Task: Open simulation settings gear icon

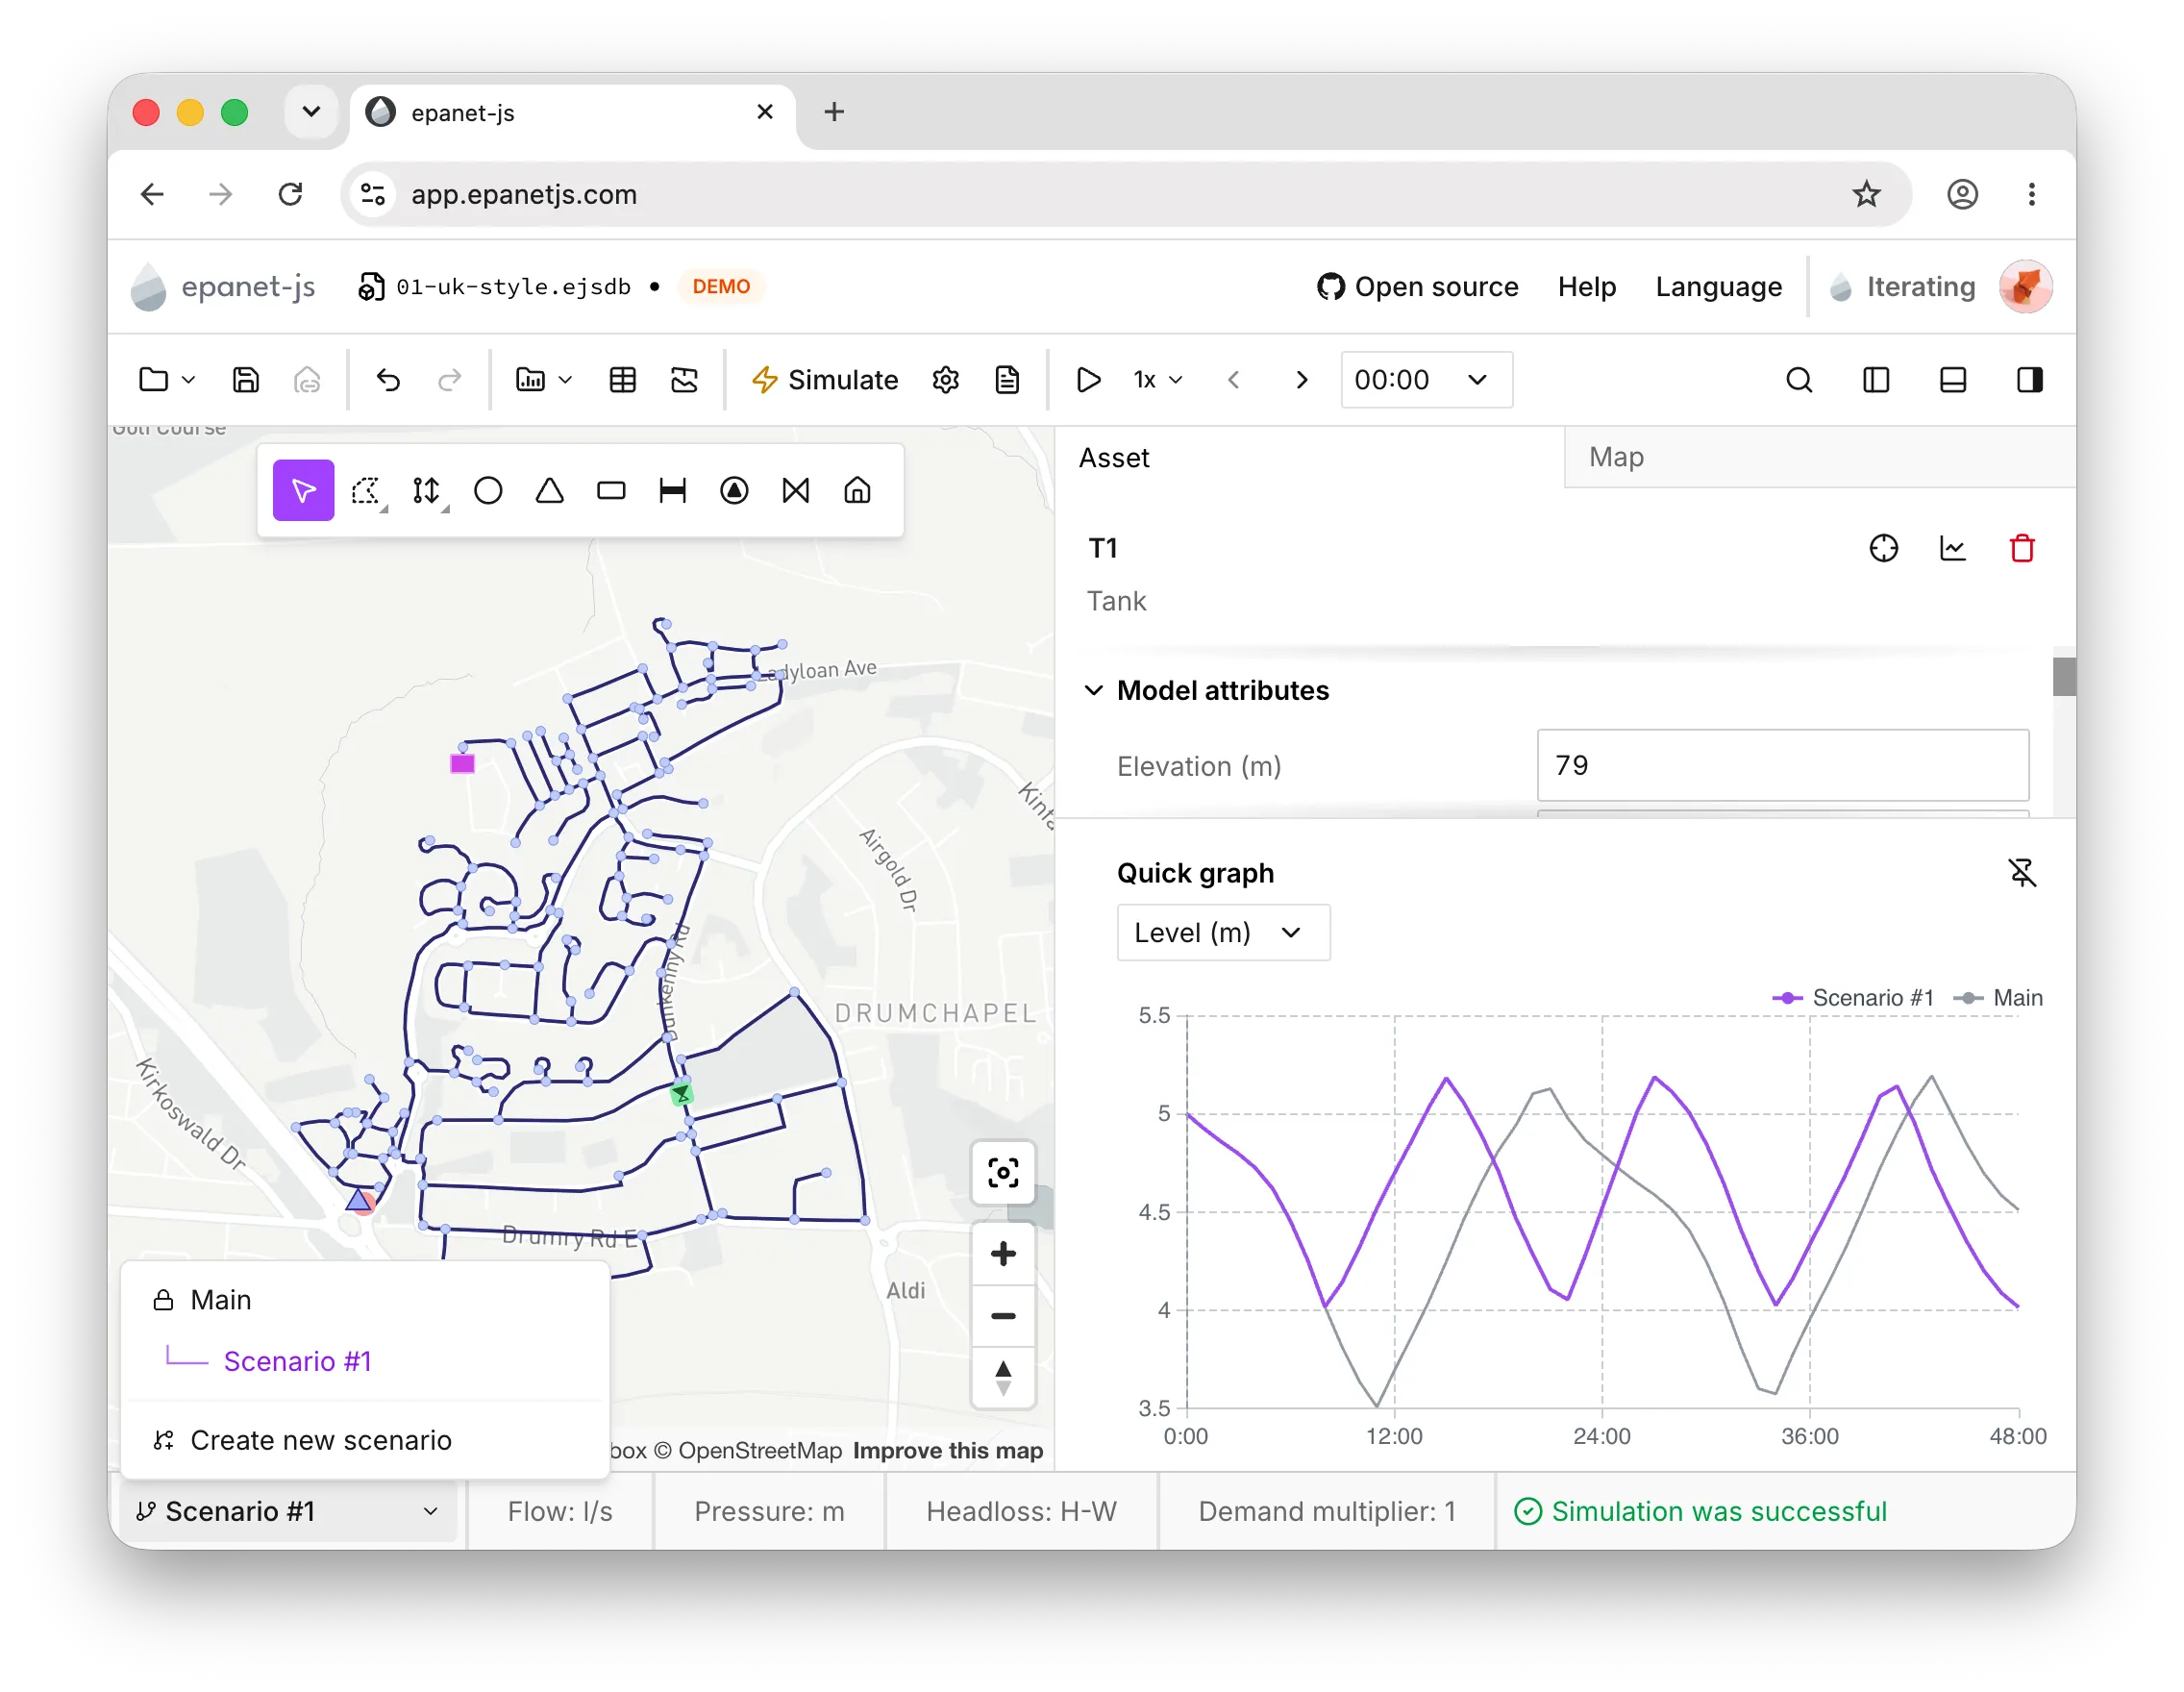Action: 946,380
